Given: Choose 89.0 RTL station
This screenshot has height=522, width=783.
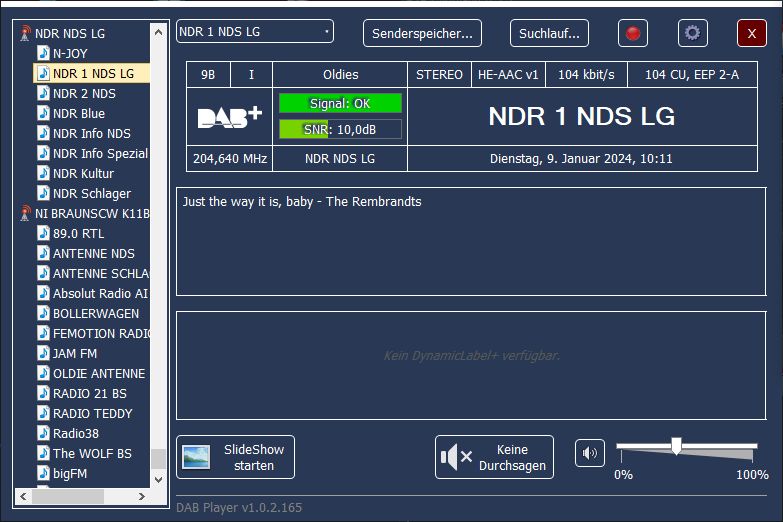Looking at the screenshot, I should click(x=78, y=233).
